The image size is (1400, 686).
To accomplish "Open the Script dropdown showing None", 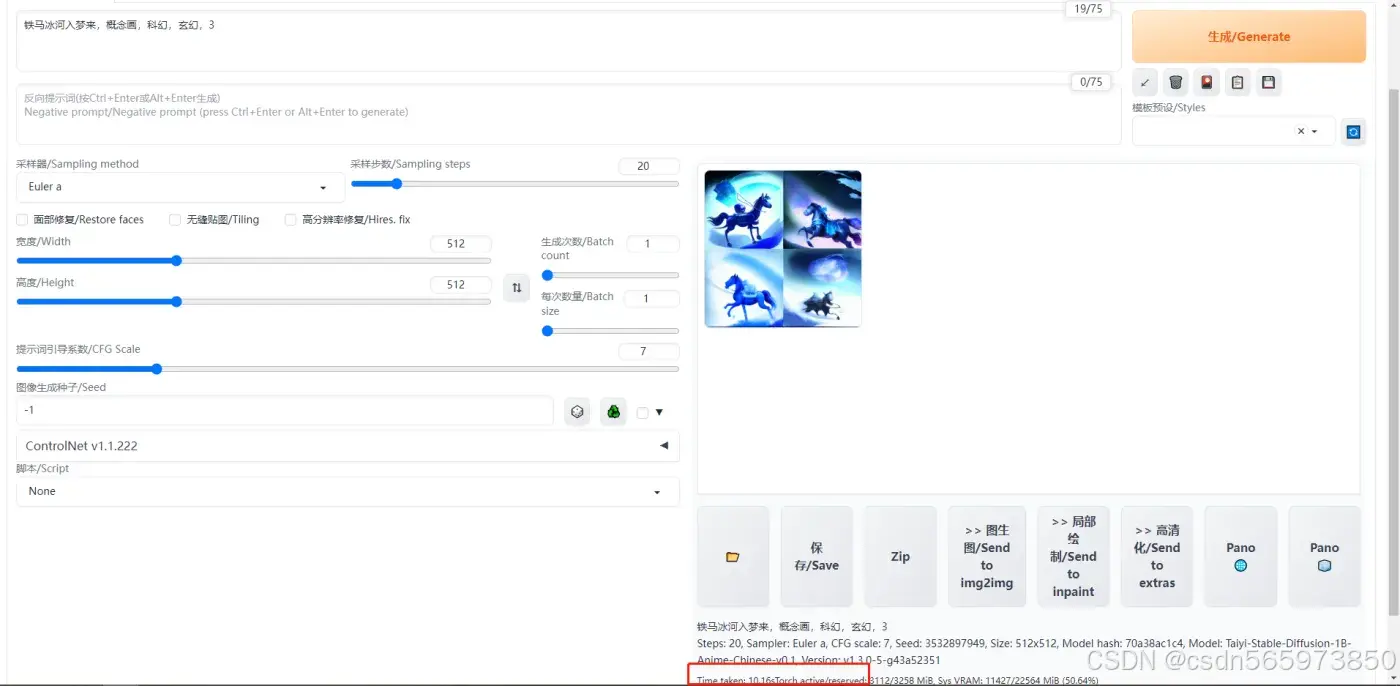I will tap(348, 491).
